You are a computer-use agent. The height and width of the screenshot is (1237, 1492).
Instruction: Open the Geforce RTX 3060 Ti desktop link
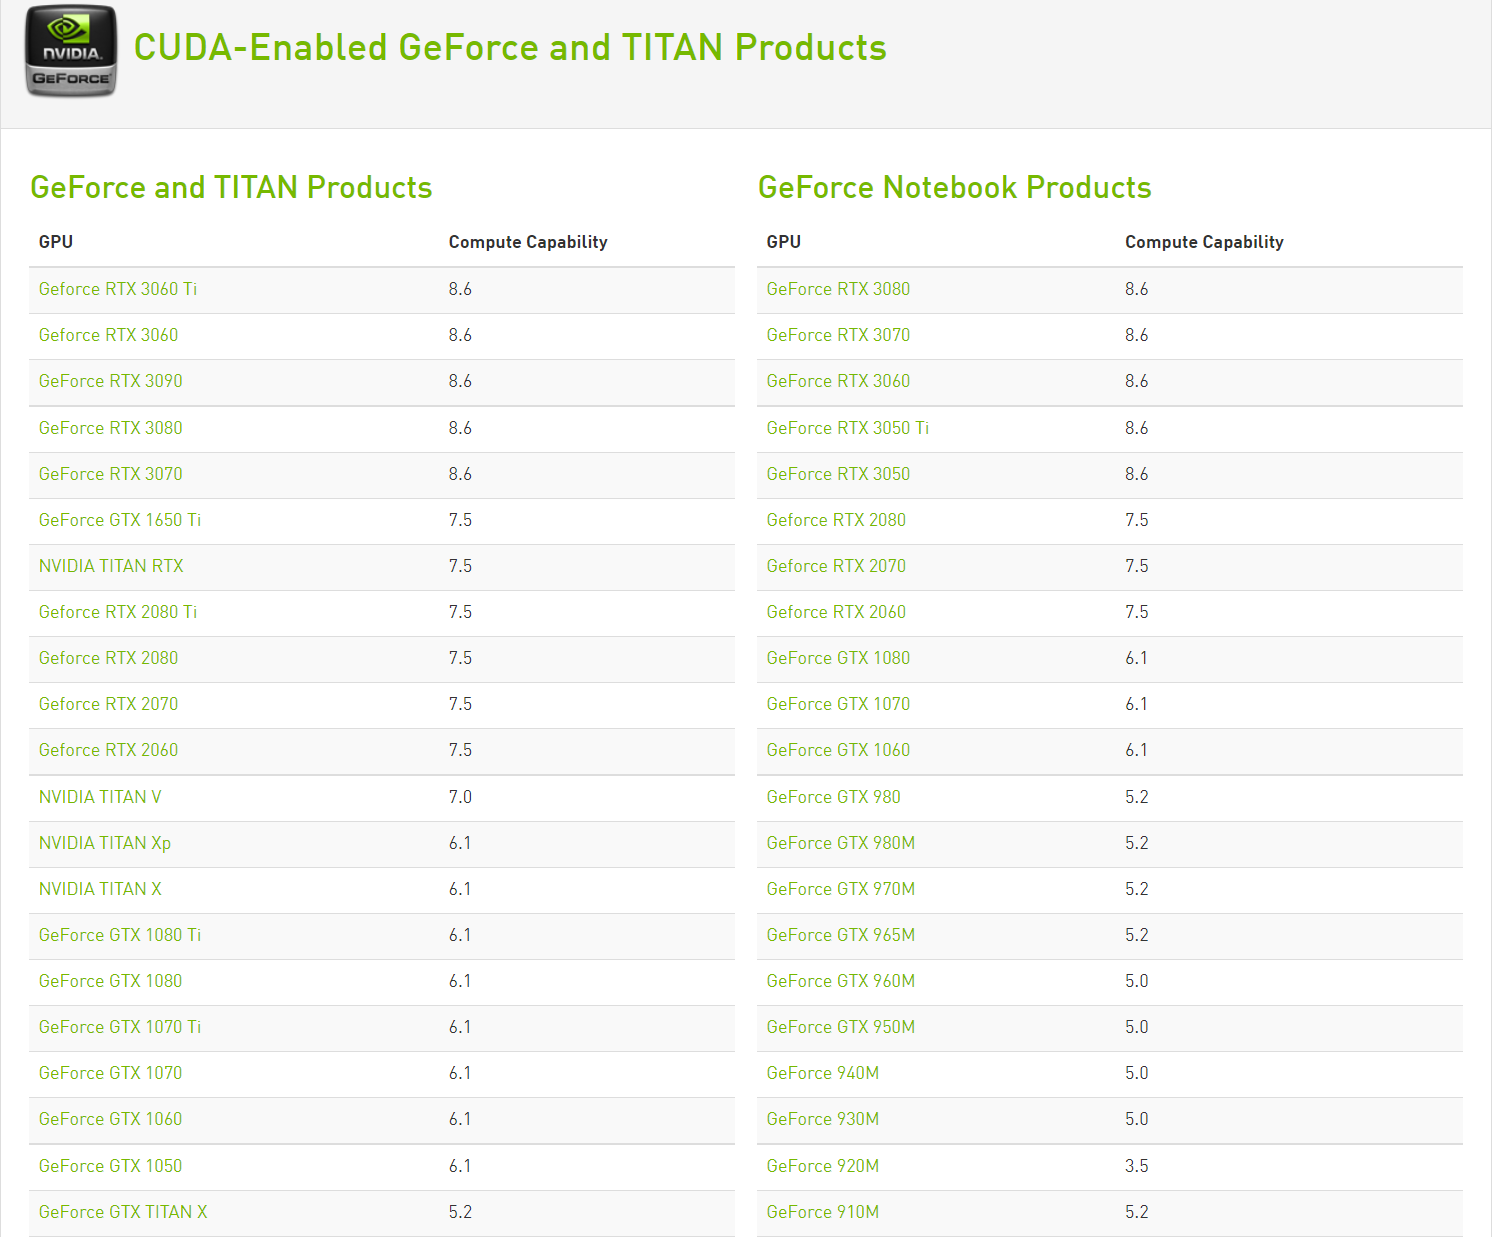tap(118, 289)
